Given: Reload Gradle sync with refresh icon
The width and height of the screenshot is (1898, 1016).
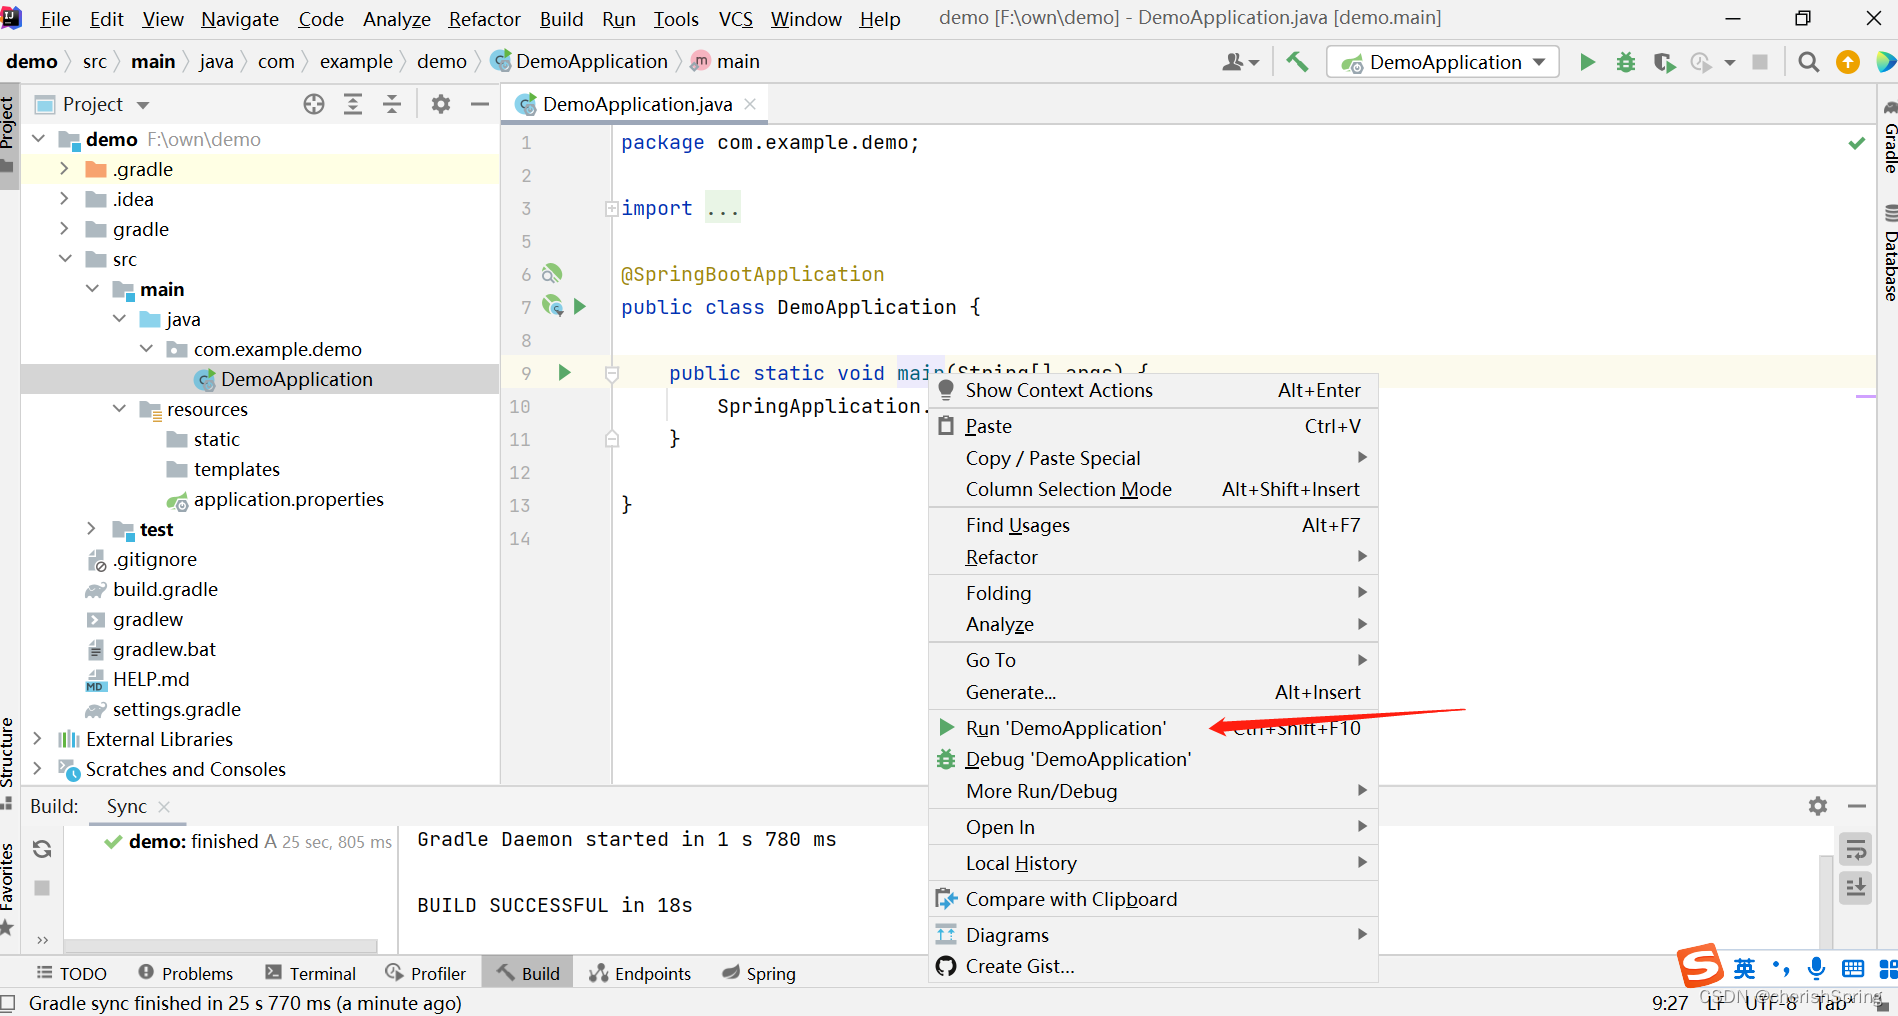Looking at the screenshot, I should click(x=42, y=849).
